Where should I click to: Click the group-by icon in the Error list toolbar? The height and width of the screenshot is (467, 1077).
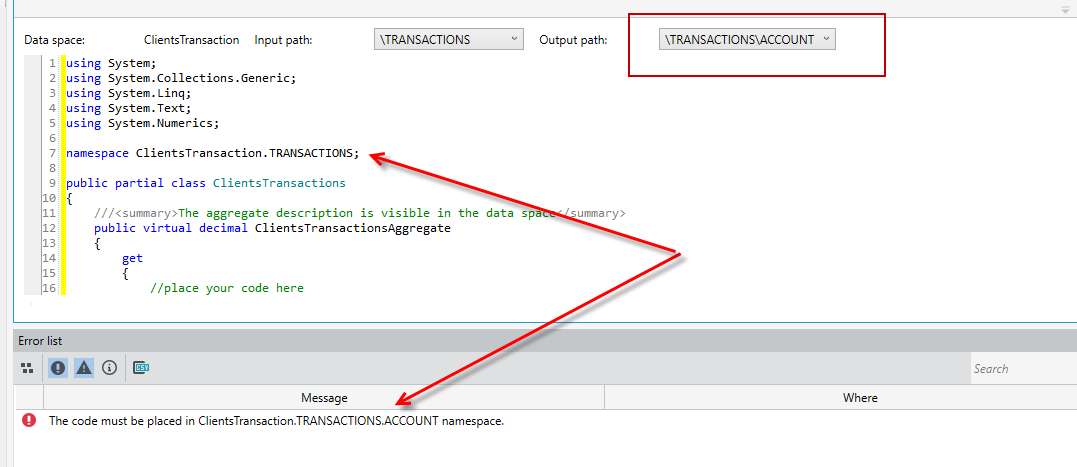point(27,369)
